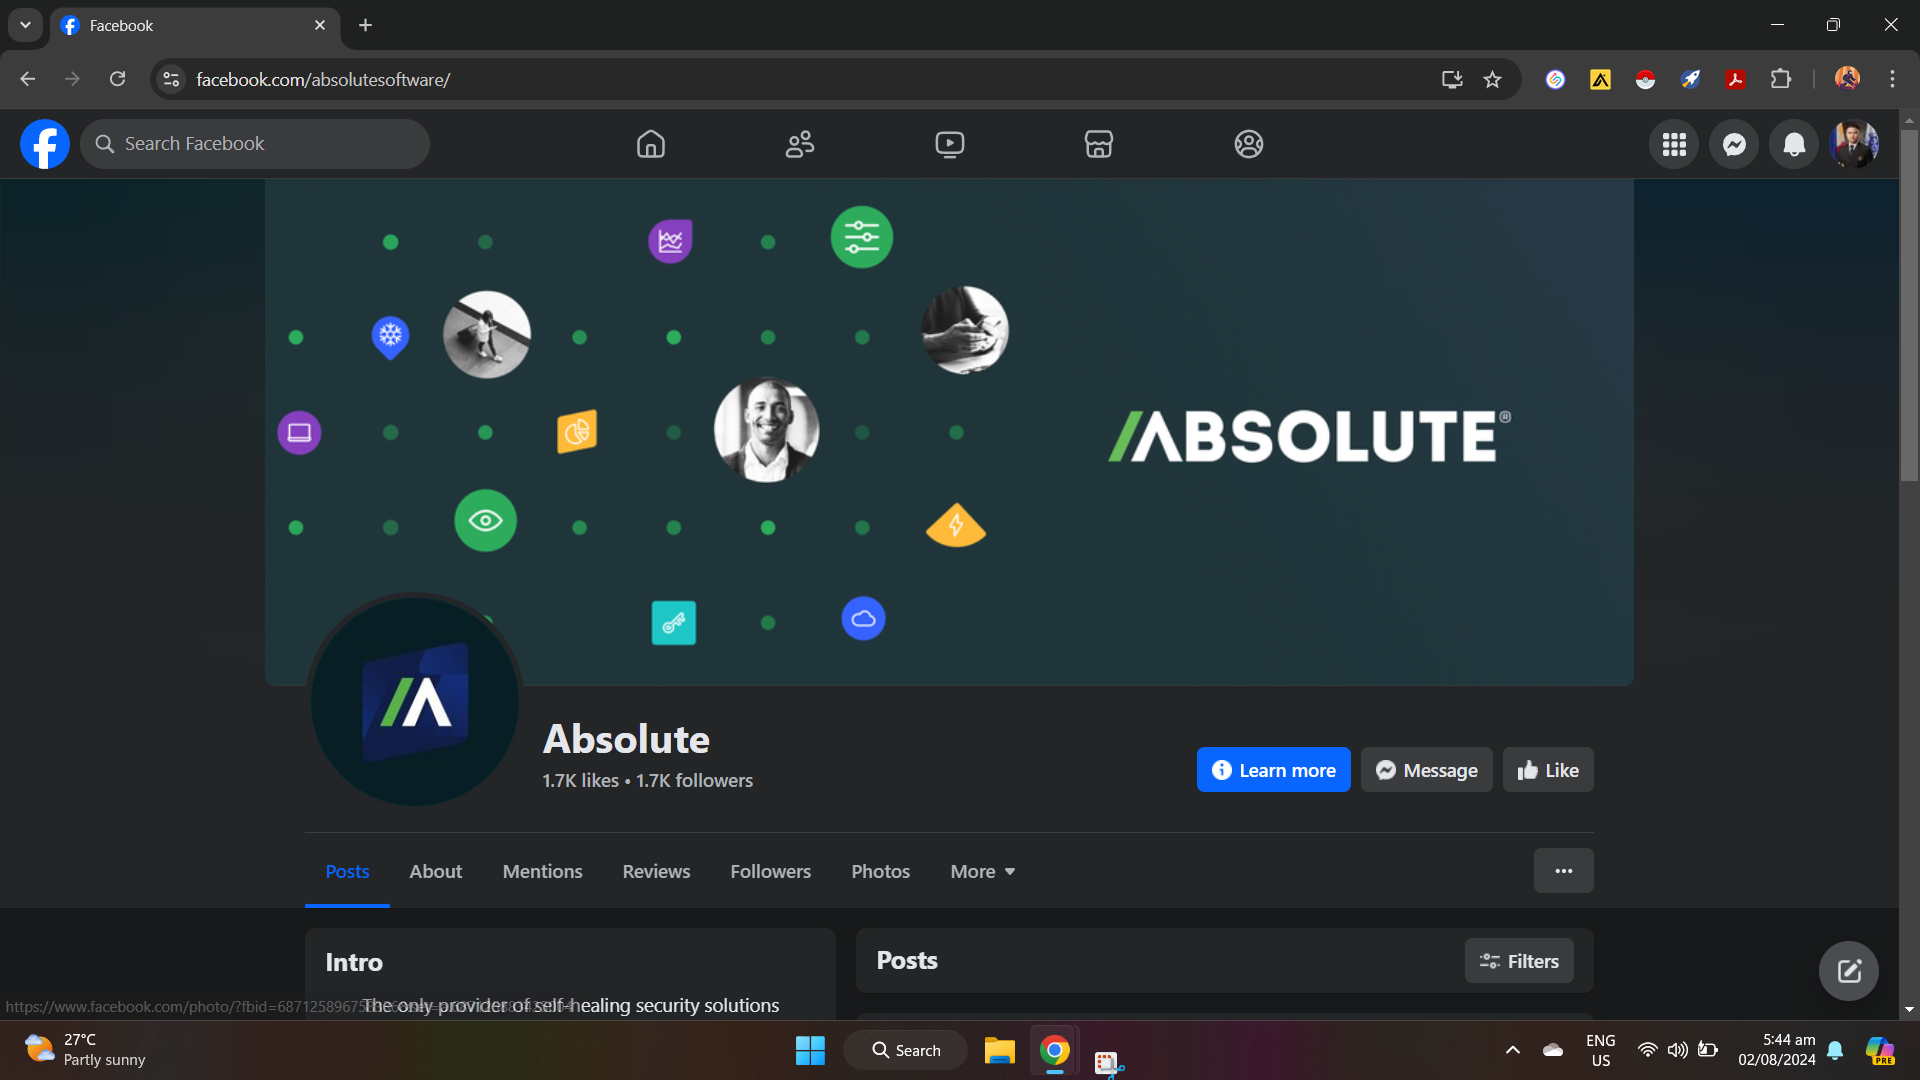1920x1080 pixels.
Task: Bookmark this page with the star
Action: click(x=1492, y=79)
